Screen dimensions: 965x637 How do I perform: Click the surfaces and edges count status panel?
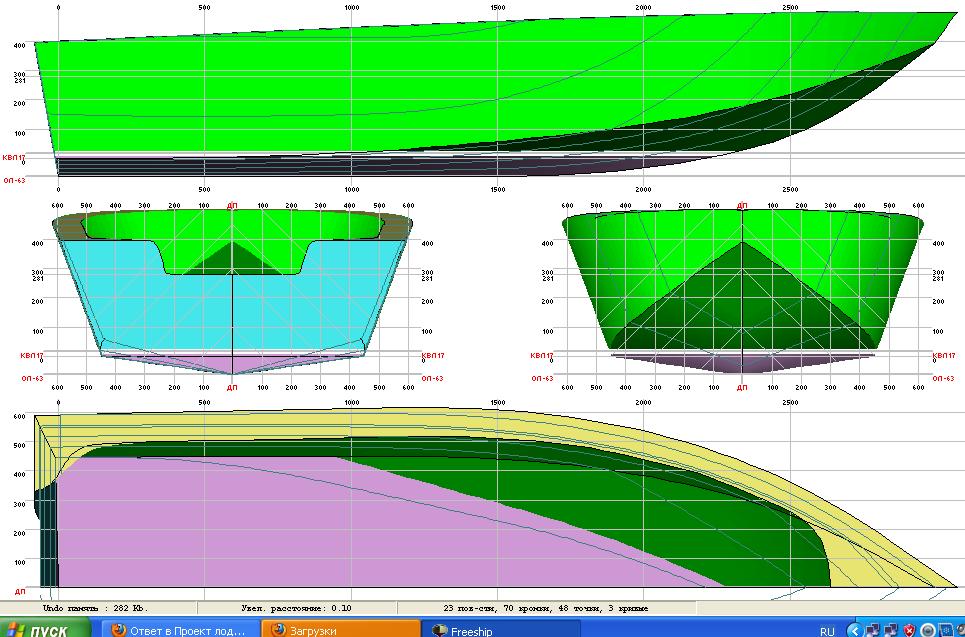point(545,607)
